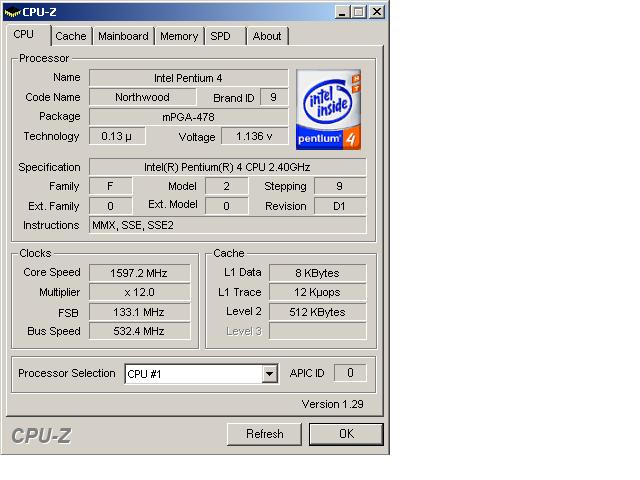
Task: Click the Processor Selection label
Action: (x=67, y=373)
